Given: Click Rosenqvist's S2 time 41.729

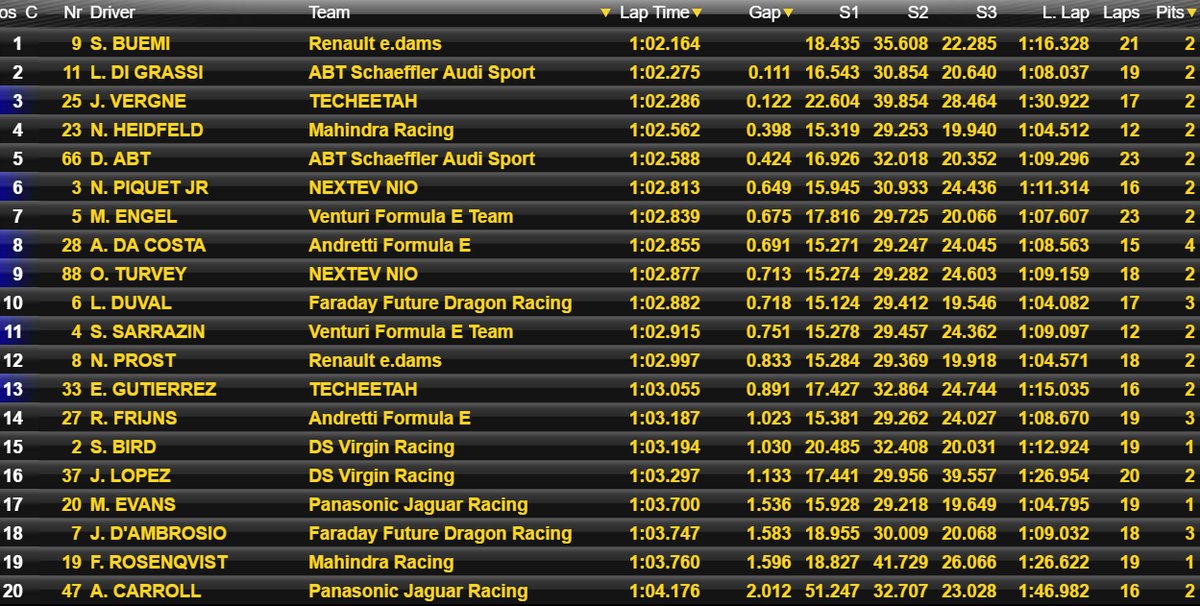Looking at the screenshot, I should point(903,562).
